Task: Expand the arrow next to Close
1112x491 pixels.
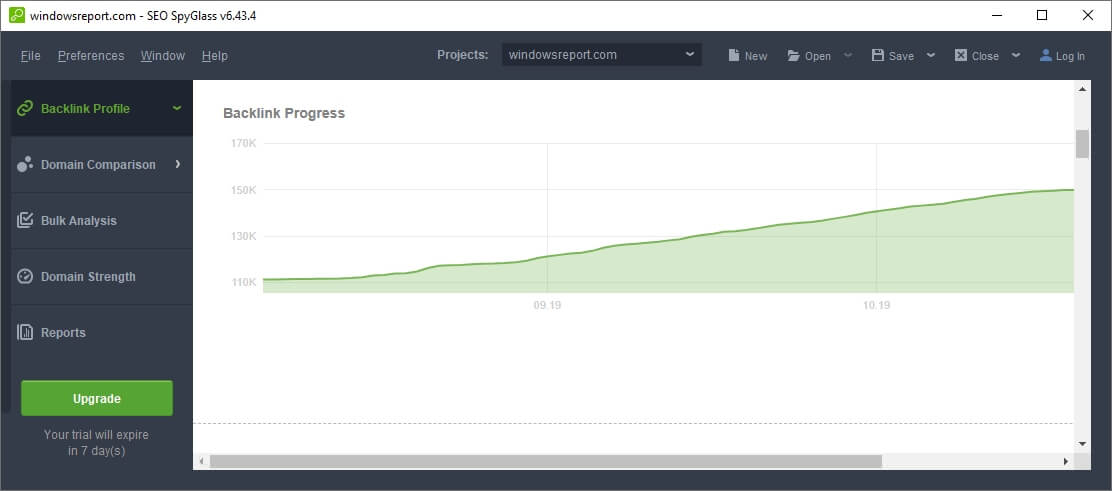Action: tap(1016, 55)
